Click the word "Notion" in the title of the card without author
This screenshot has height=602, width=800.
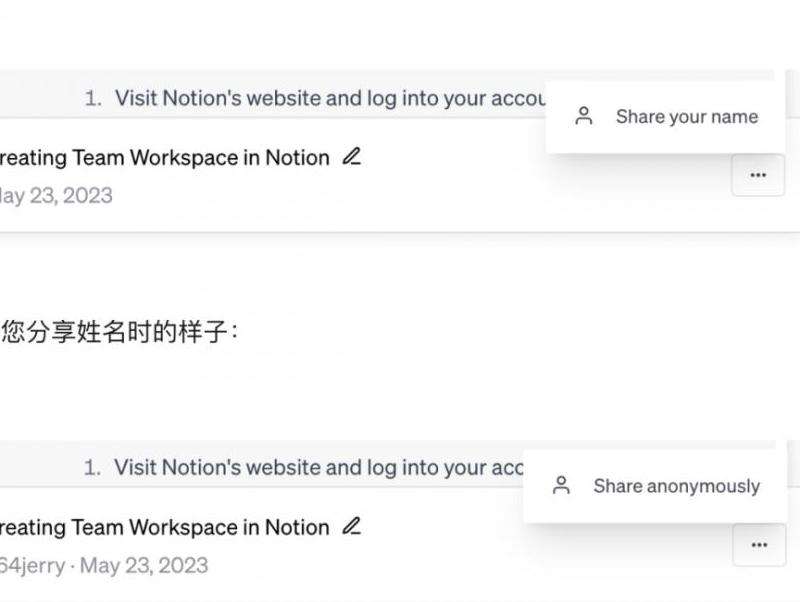(297, 158)
